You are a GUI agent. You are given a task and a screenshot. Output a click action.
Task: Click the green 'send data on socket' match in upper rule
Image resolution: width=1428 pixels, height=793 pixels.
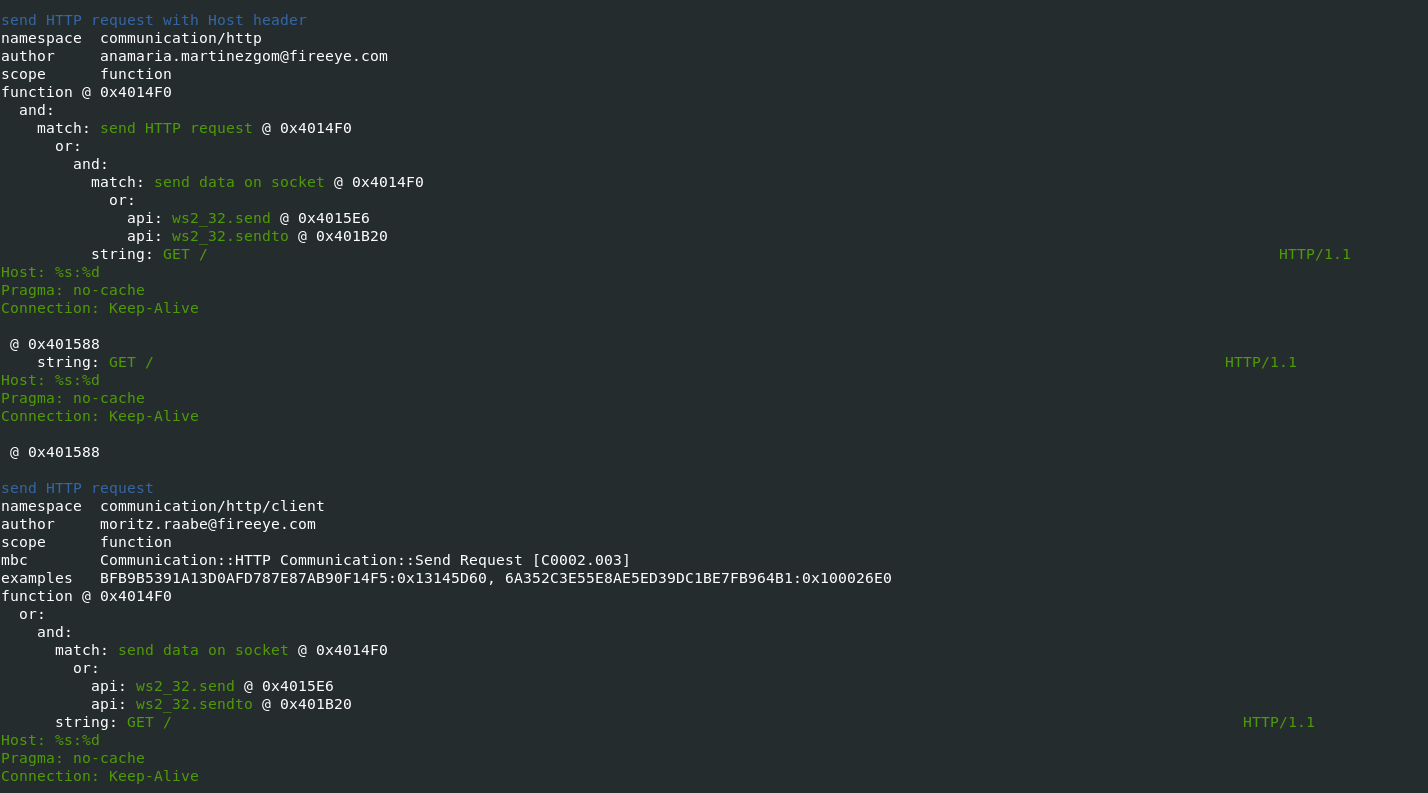(239, 182)
